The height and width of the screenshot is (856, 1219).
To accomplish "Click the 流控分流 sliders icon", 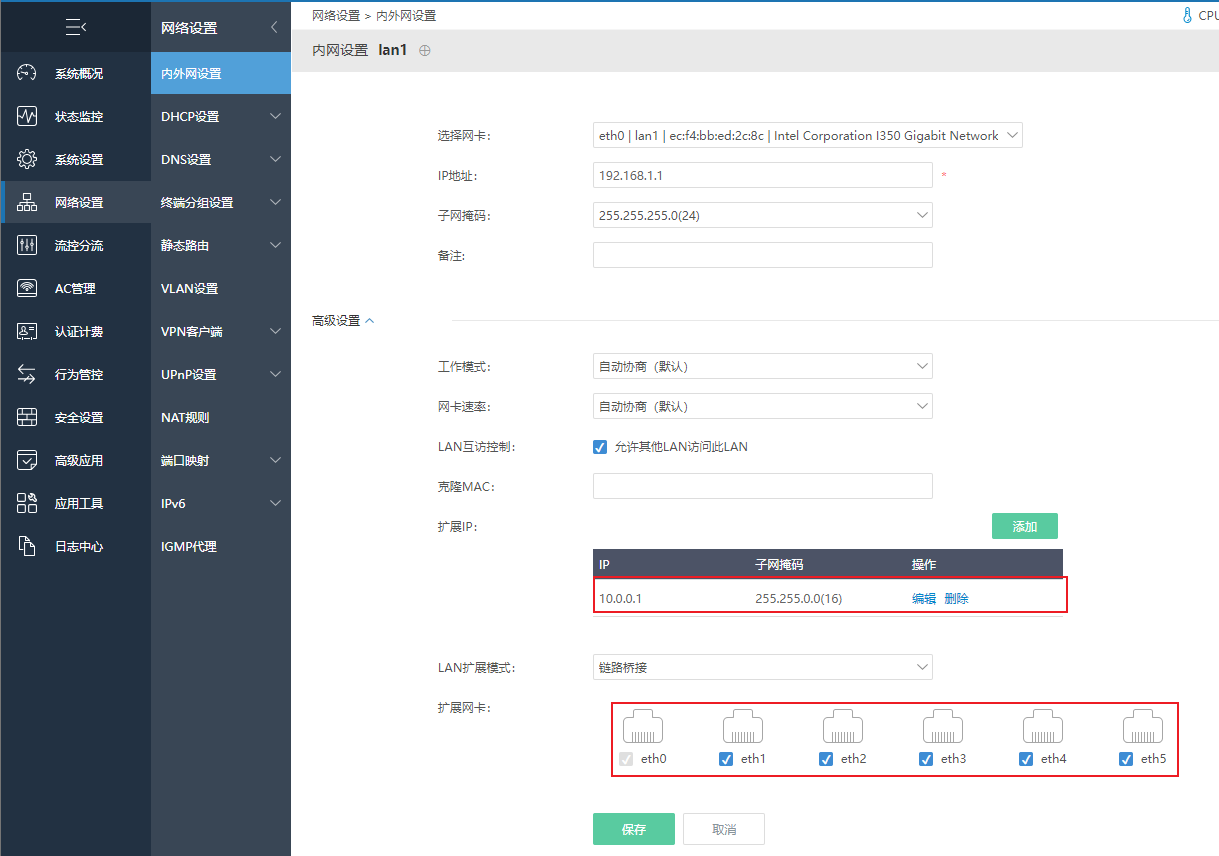I will [27, 245].
